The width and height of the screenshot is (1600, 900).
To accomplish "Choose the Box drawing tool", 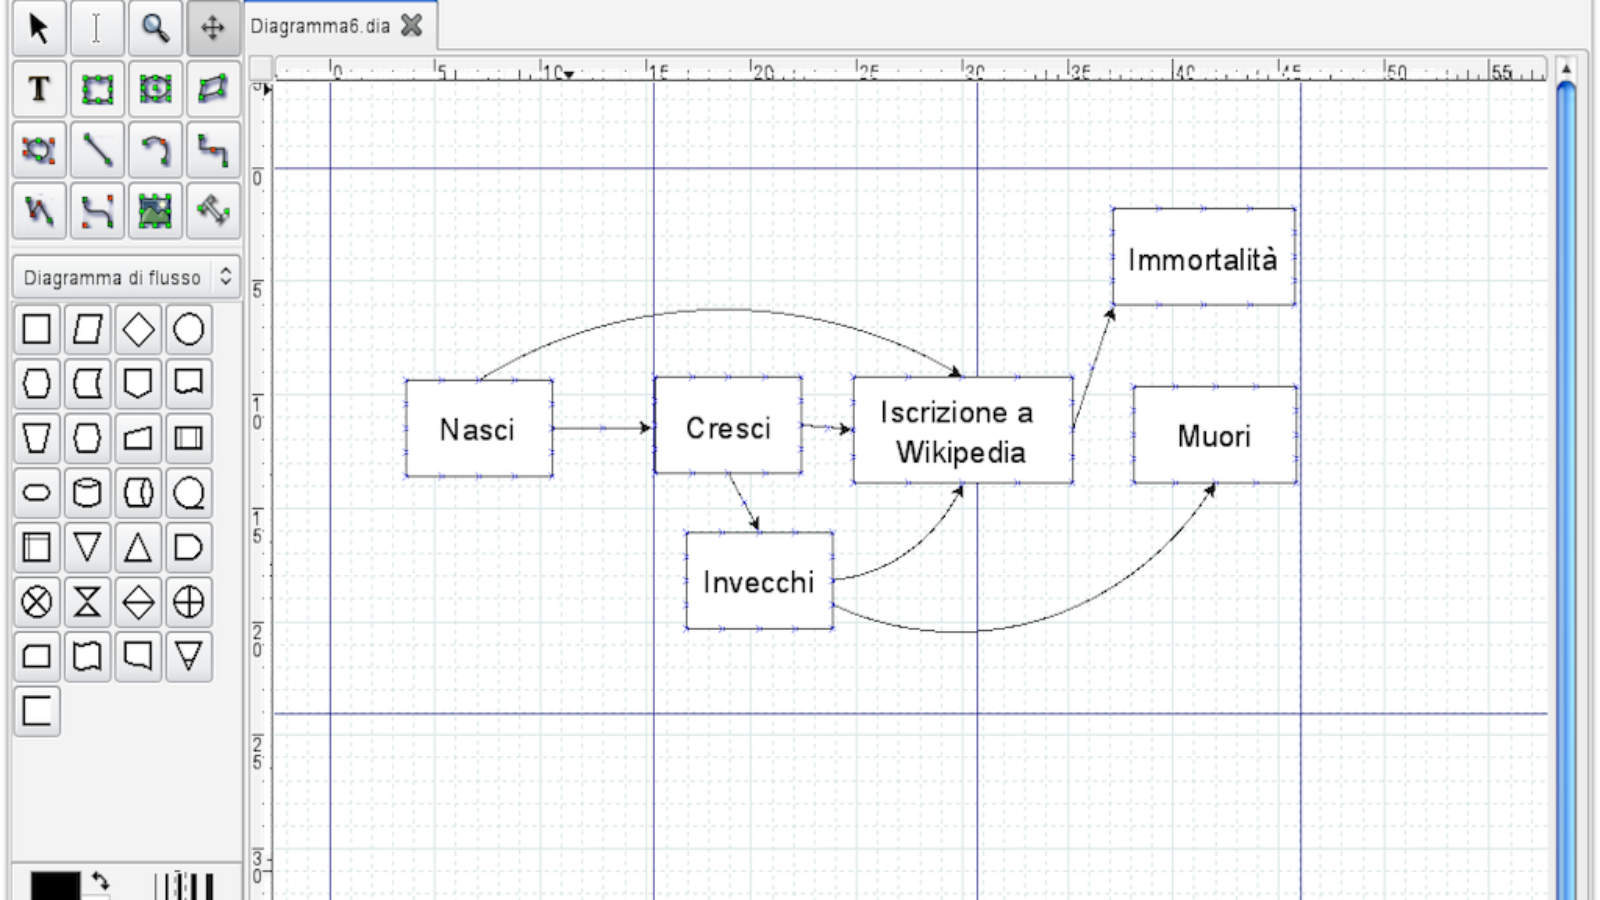I will coord(97,89).
